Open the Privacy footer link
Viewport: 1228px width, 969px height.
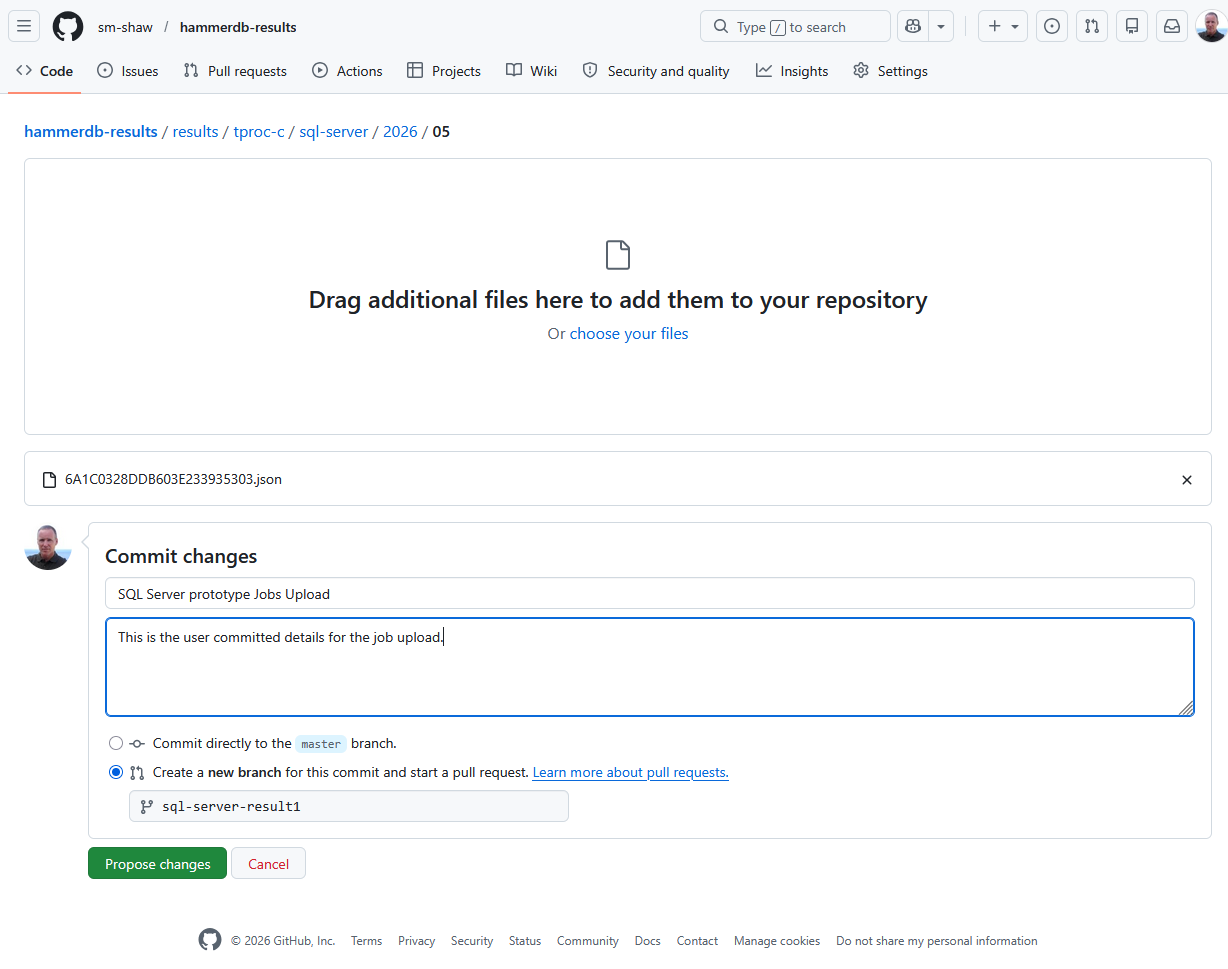[x=416, y=941]
